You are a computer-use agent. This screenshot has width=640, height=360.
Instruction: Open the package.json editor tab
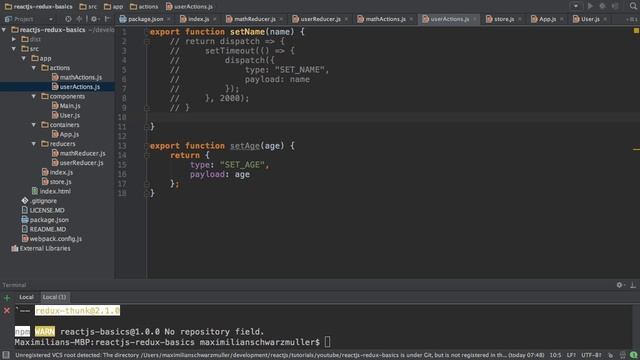(145, 19)
